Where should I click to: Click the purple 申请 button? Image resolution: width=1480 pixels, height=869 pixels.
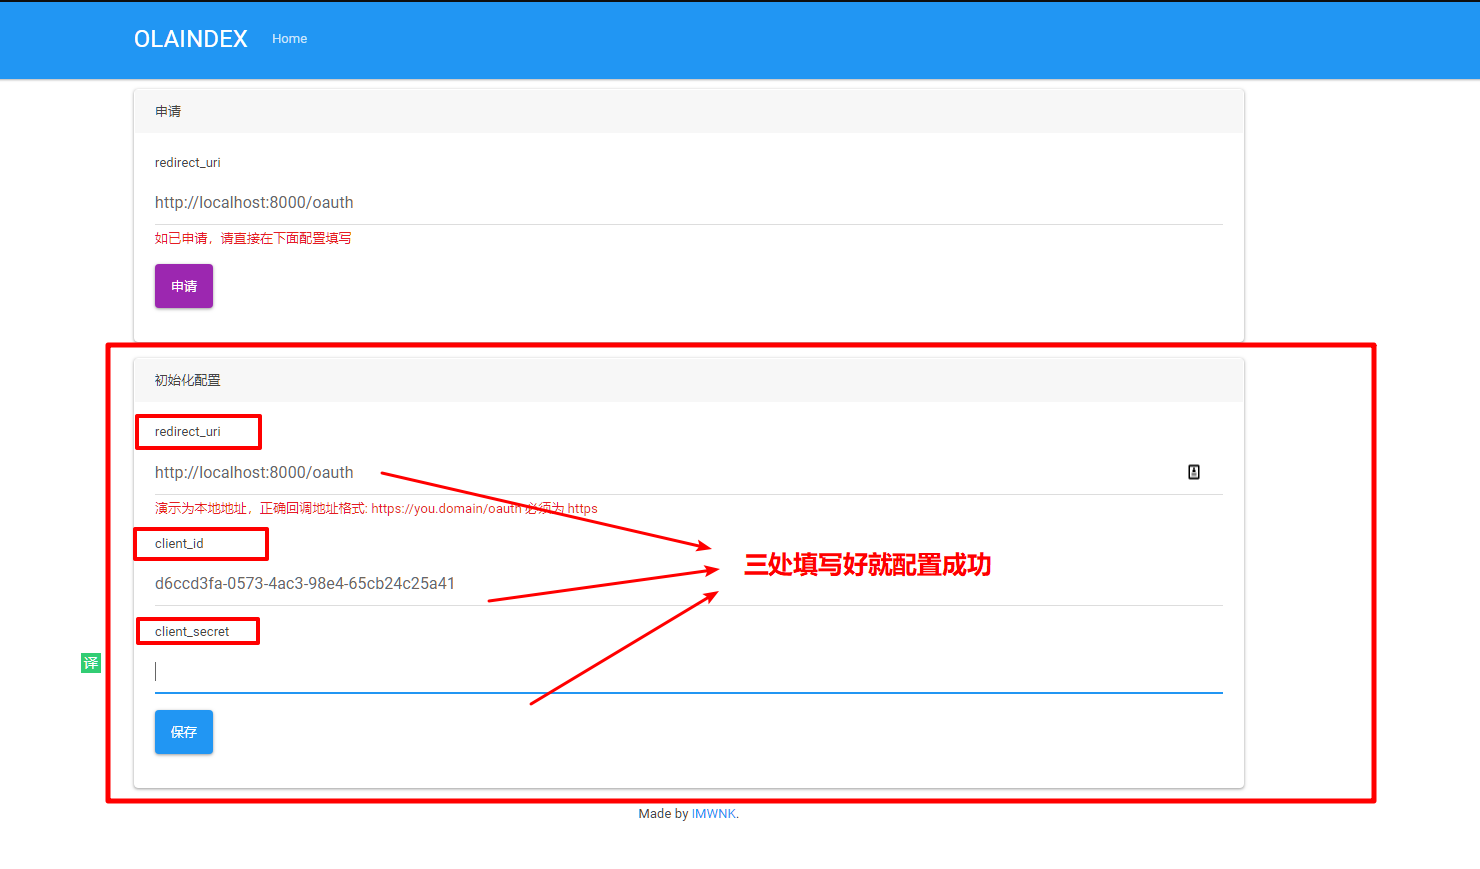point(184,286)
